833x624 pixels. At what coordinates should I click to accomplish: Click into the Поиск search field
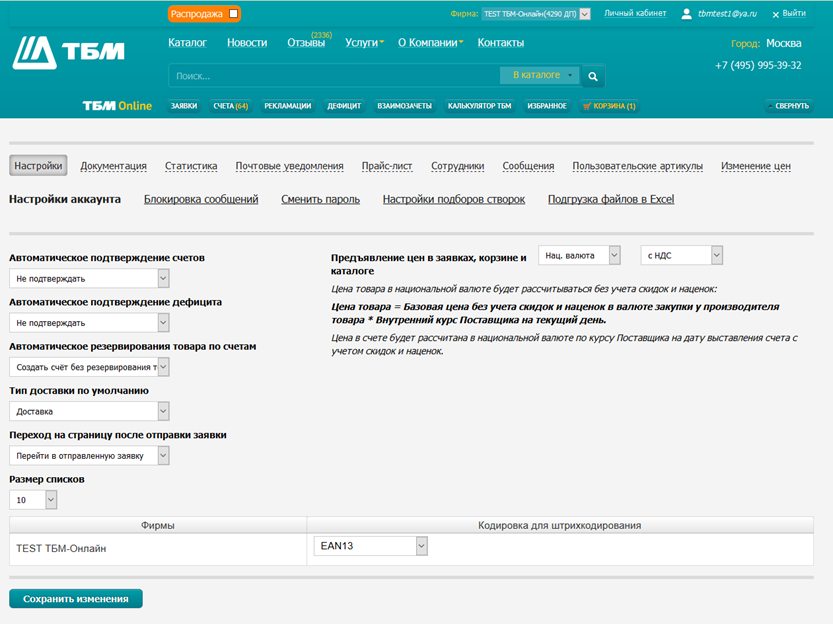334,76
